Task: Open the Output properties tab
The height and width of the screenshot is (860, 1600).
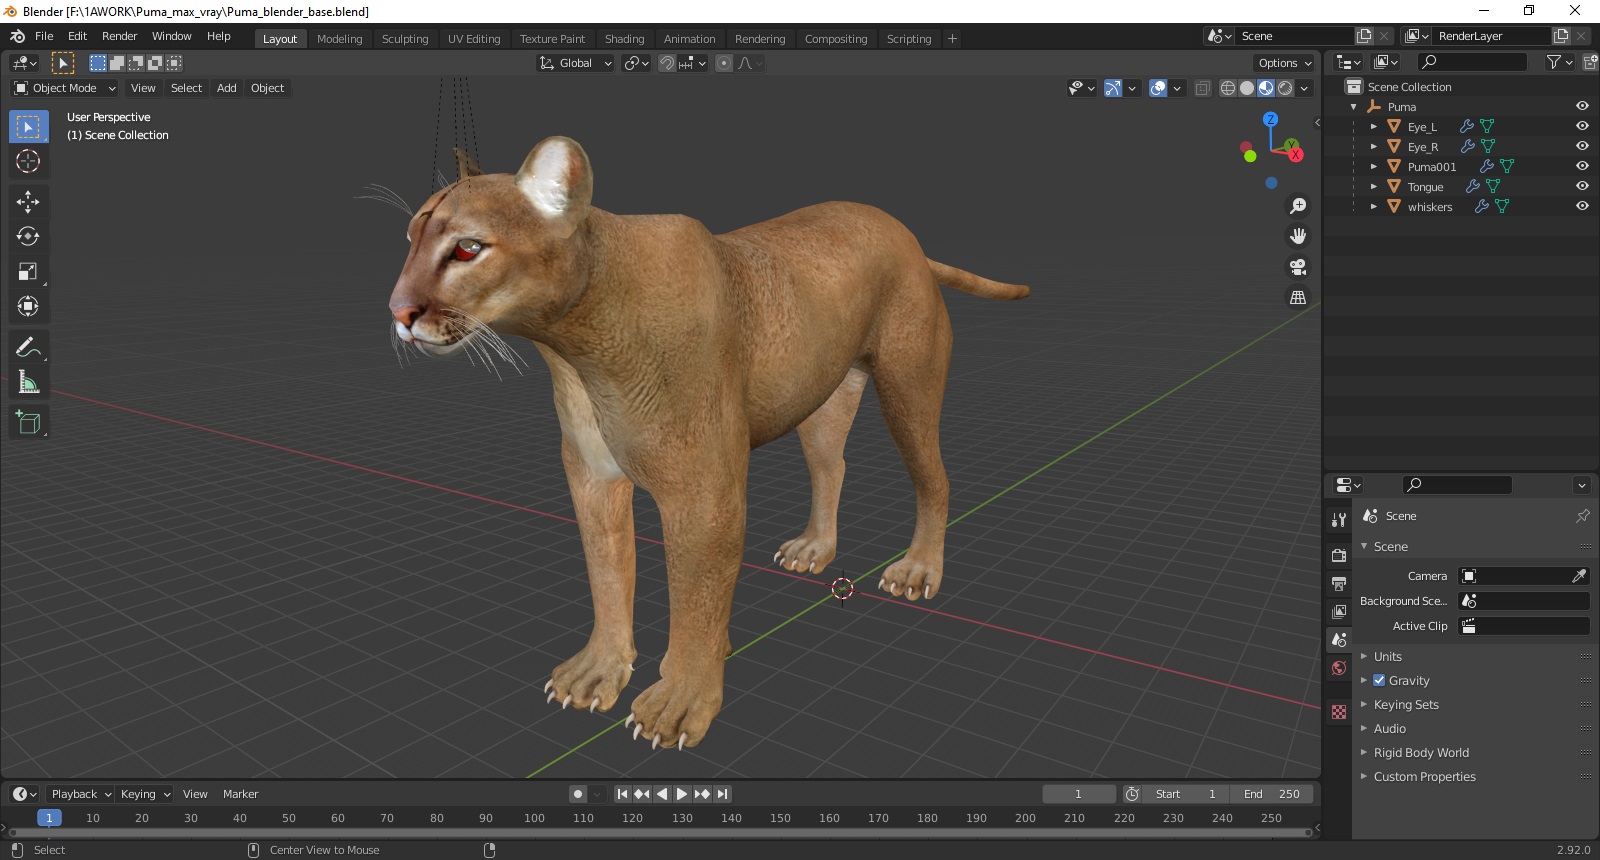Action: pos(1339,583)
